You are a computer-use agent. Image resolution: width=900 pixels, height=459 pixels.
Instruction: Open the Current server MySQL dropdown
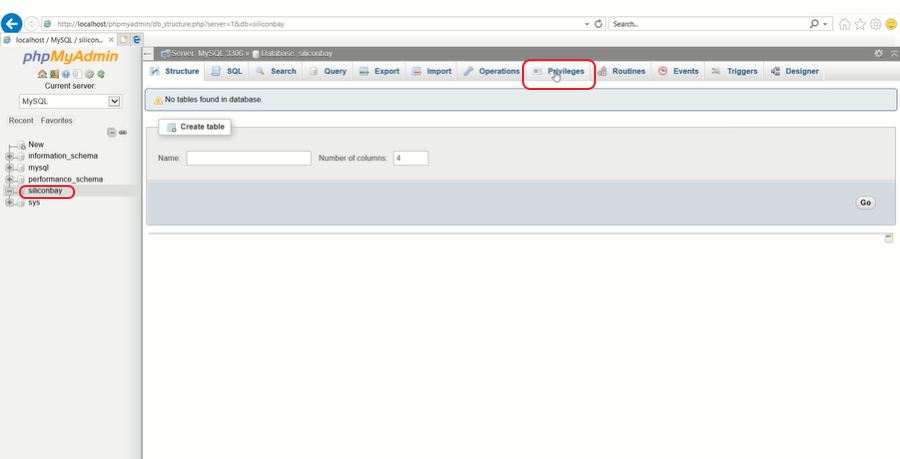[x=70, y=101]
